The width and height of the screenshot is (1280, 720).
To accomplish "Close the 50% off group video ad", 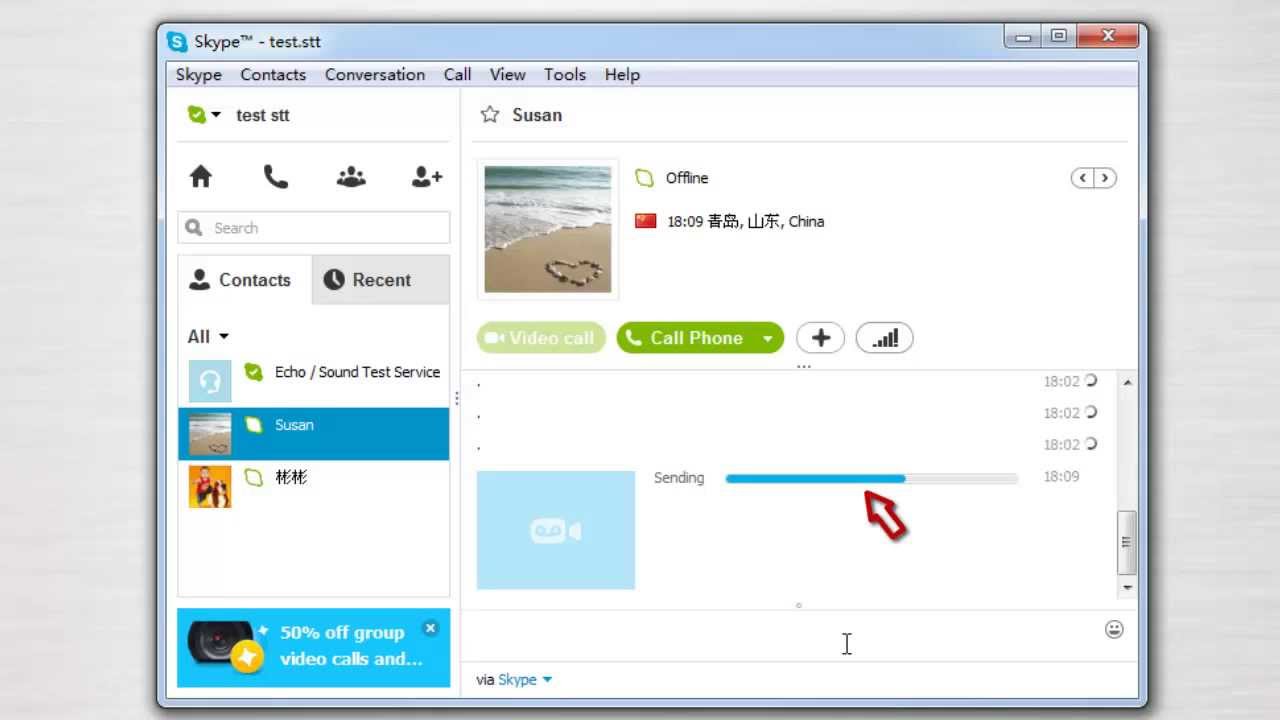I will point(431,628).
